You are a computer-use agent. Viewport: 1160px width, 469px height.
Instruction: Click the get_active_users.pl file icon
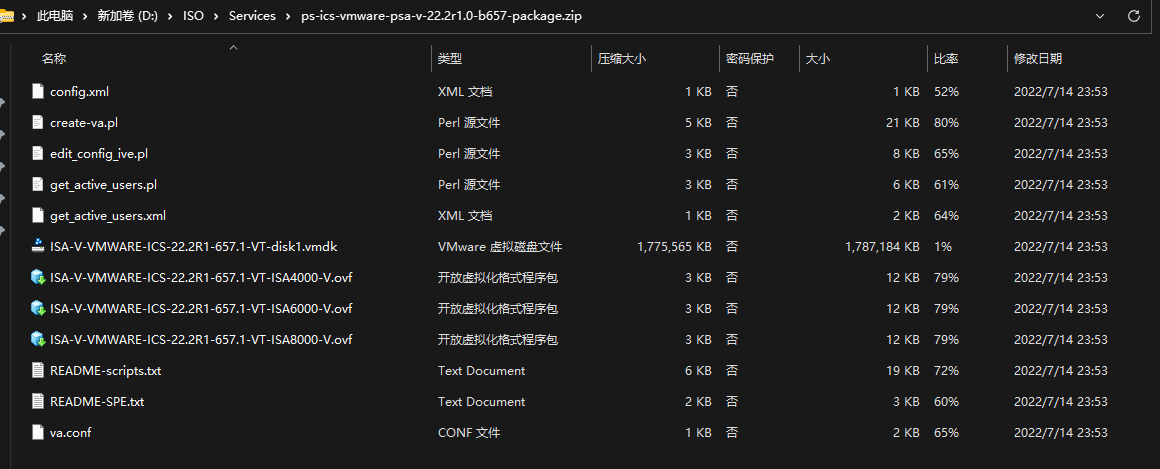tap(38, 185)
